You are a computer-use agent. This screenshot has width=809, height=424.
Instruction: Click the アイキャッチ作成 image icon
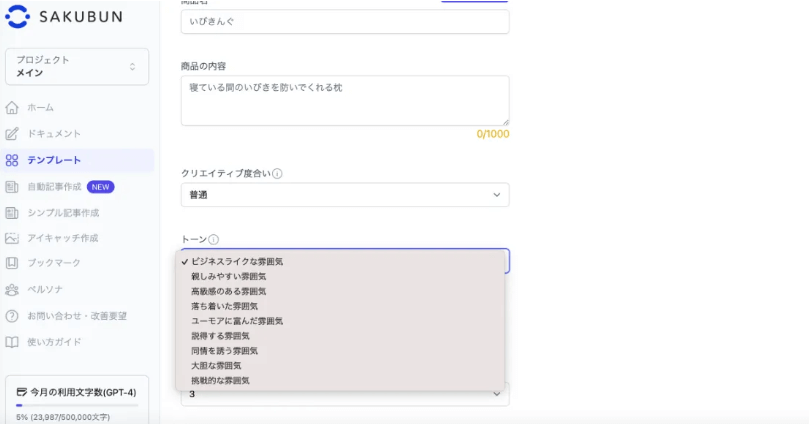pyautogui.click(x=12, y=238)
